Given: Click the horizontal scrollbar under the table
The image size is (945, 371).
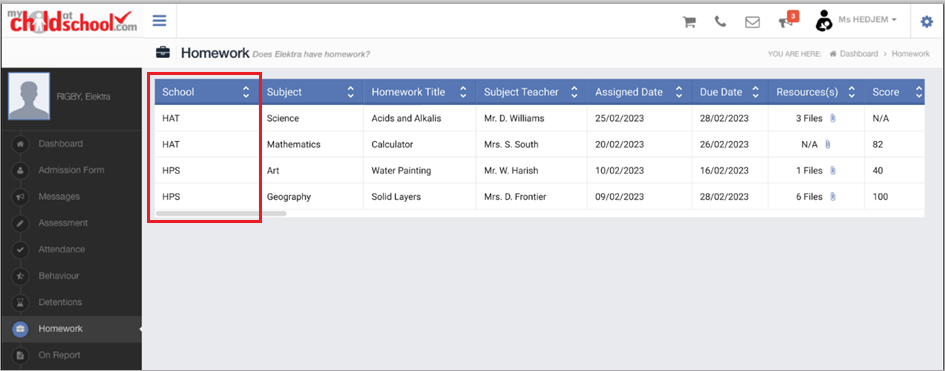Looking at the screenshot, I should tap(221, 213).
